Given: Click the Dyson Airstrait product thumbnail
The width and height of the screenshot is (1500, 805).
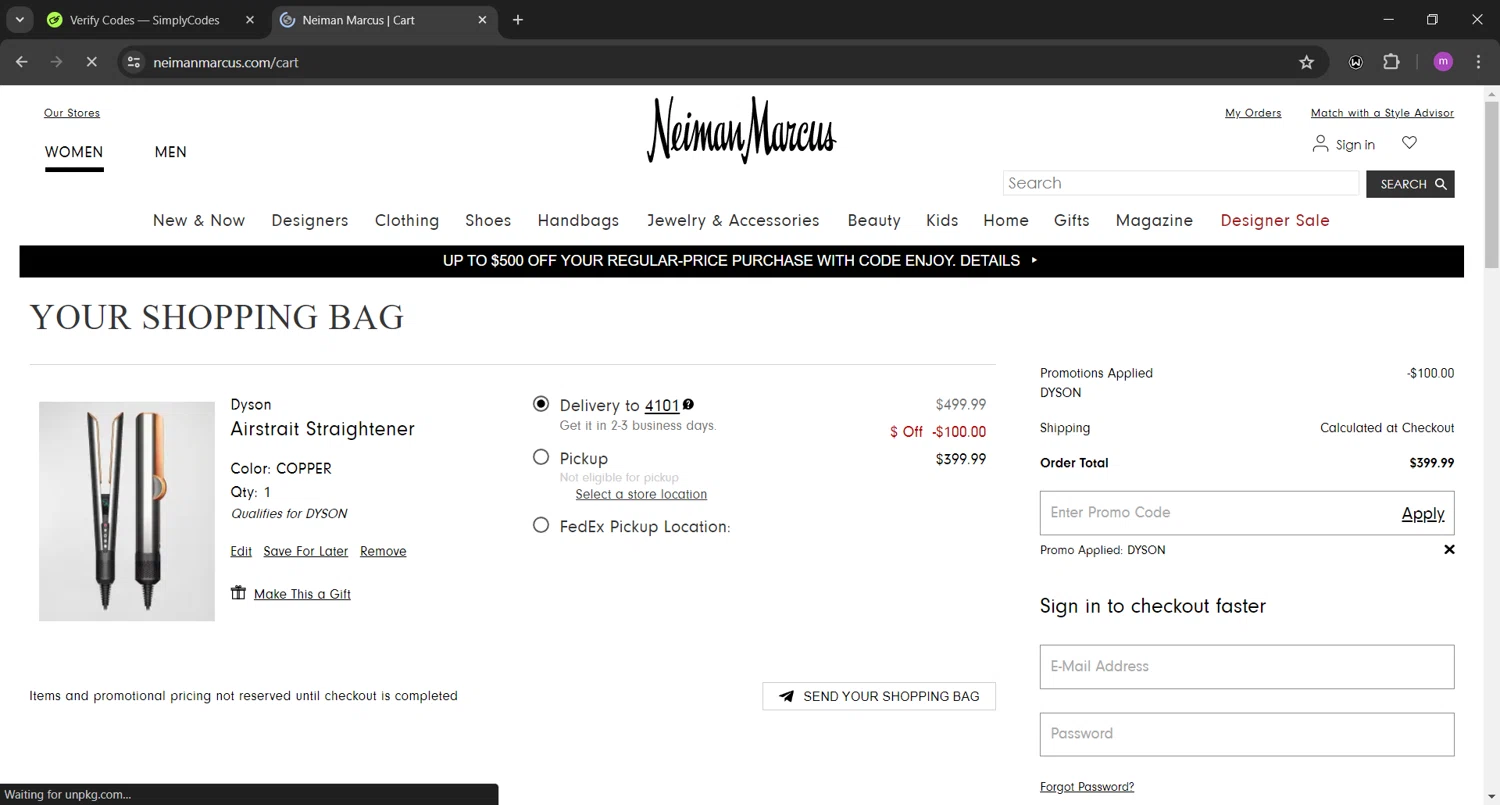Looking at the screenshot, I should 127,511.
